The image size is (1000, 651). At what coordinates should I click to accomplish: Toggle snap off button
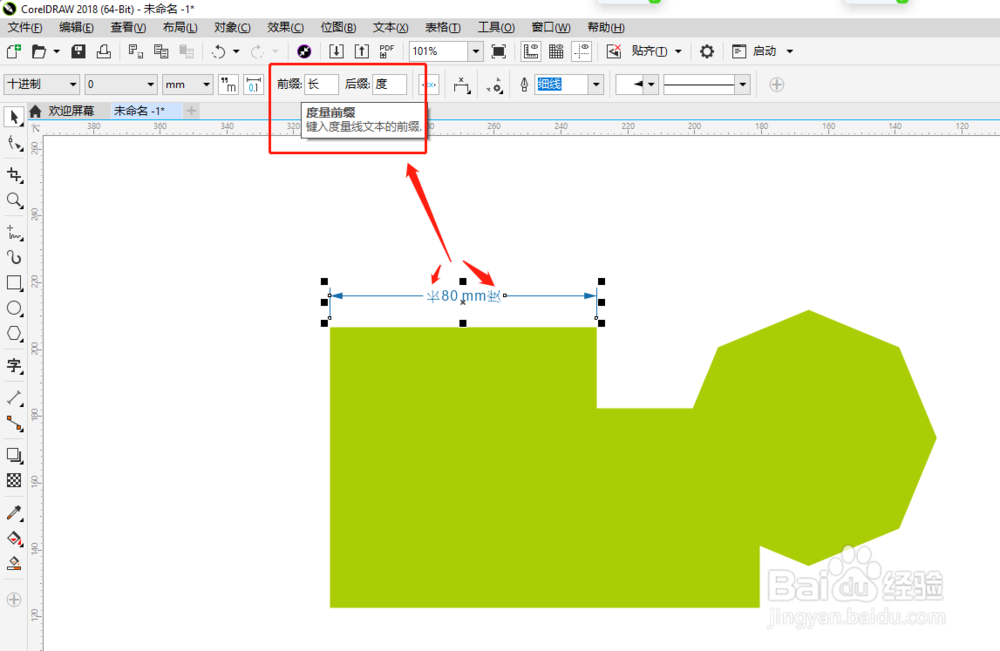(614, 52)
